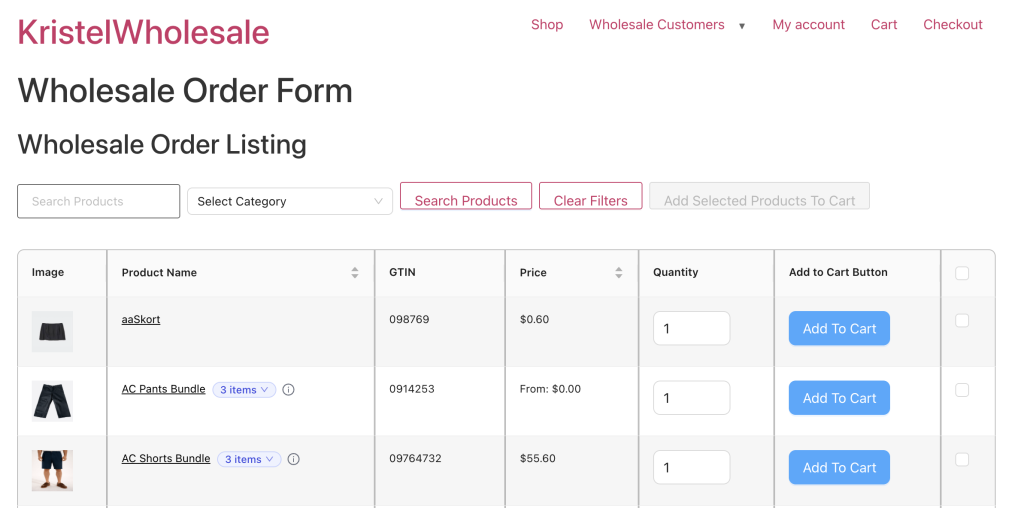Open aaSkort product thumbnail

click(52, 332)
